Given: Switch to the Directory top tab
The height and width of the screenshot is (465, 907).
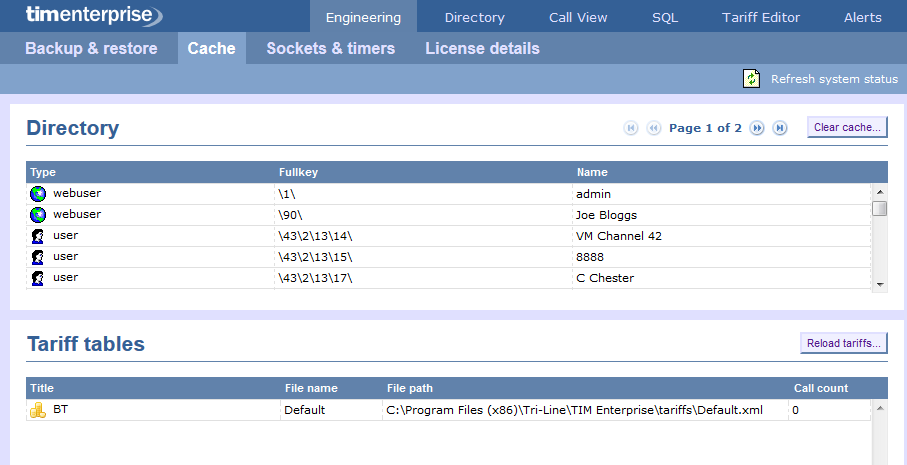Looking at the screenshot, I should point(474,17).
